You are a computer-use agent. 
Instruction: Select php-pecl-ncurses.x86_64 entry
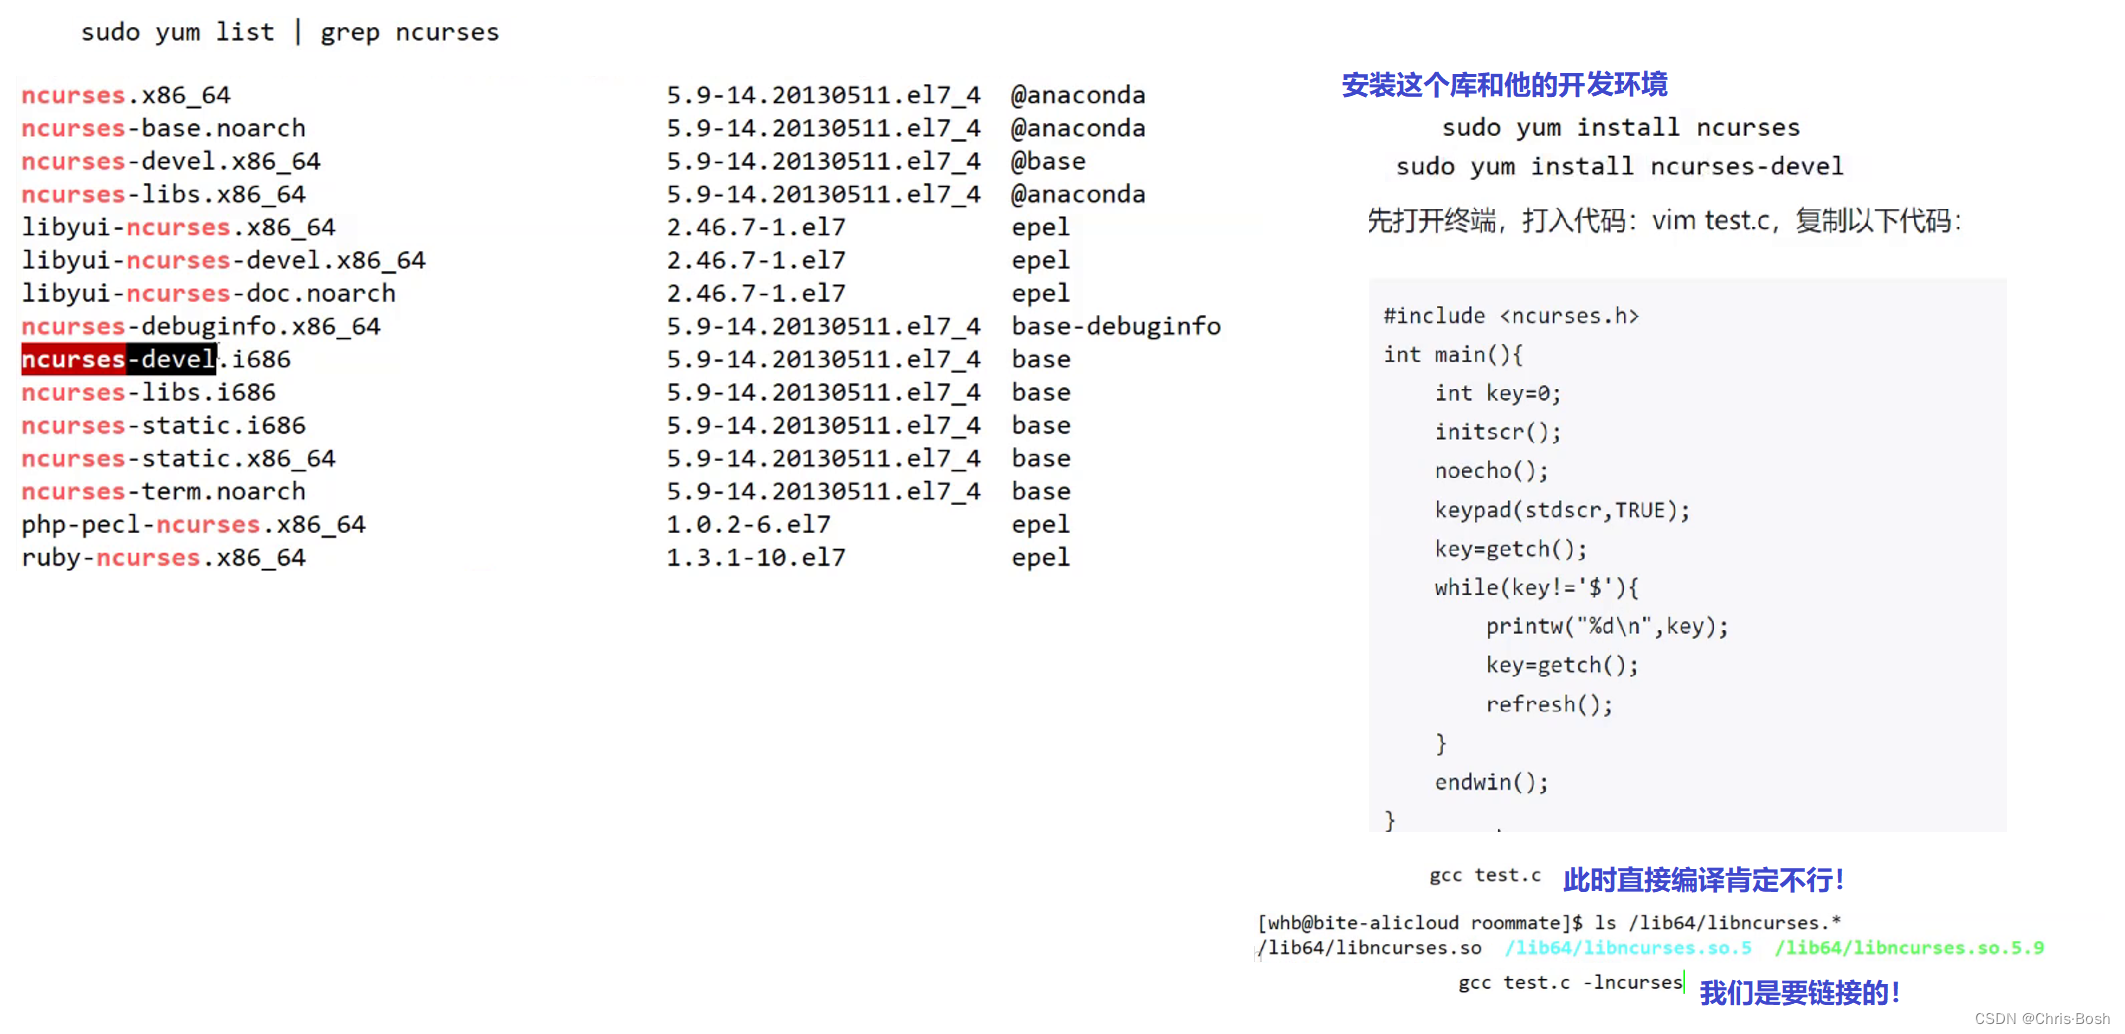pyautogui.click(x=194, y=524)
